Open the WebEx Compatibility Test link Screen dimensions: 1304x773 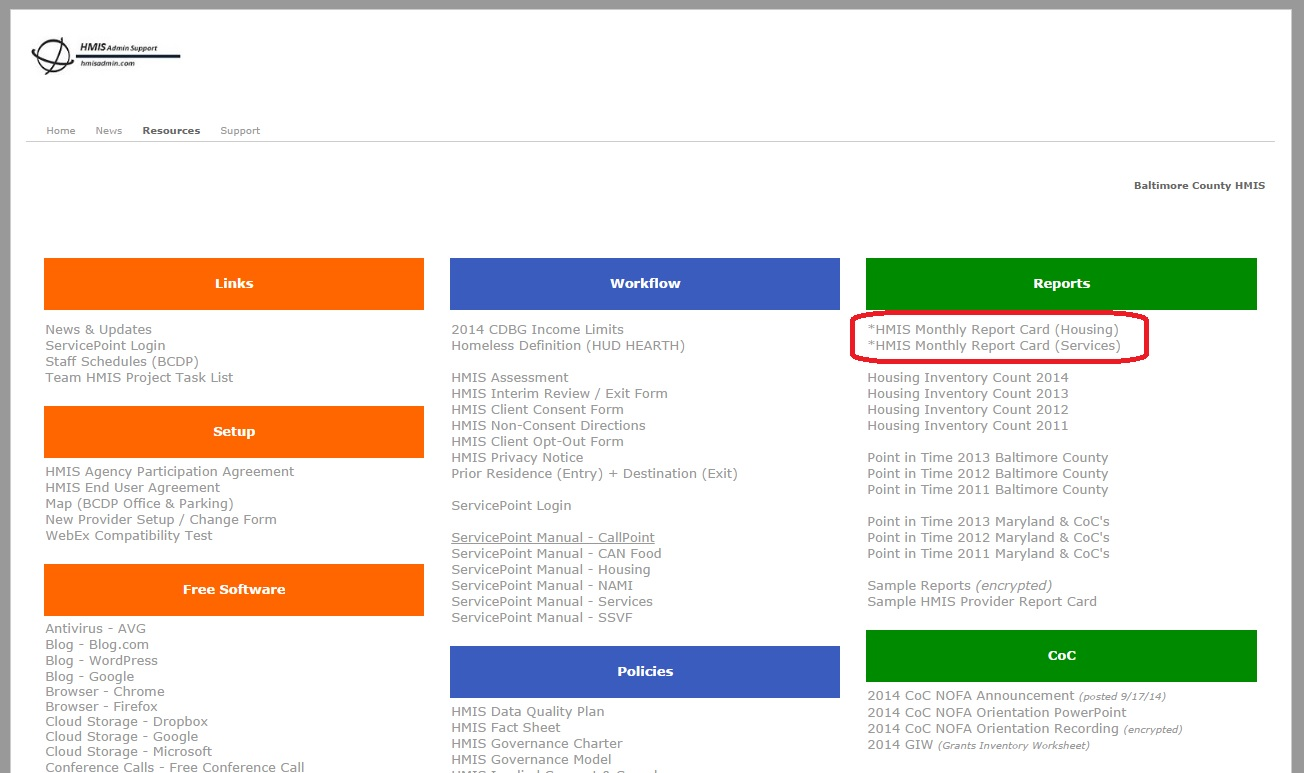click(x=128, y=535)
